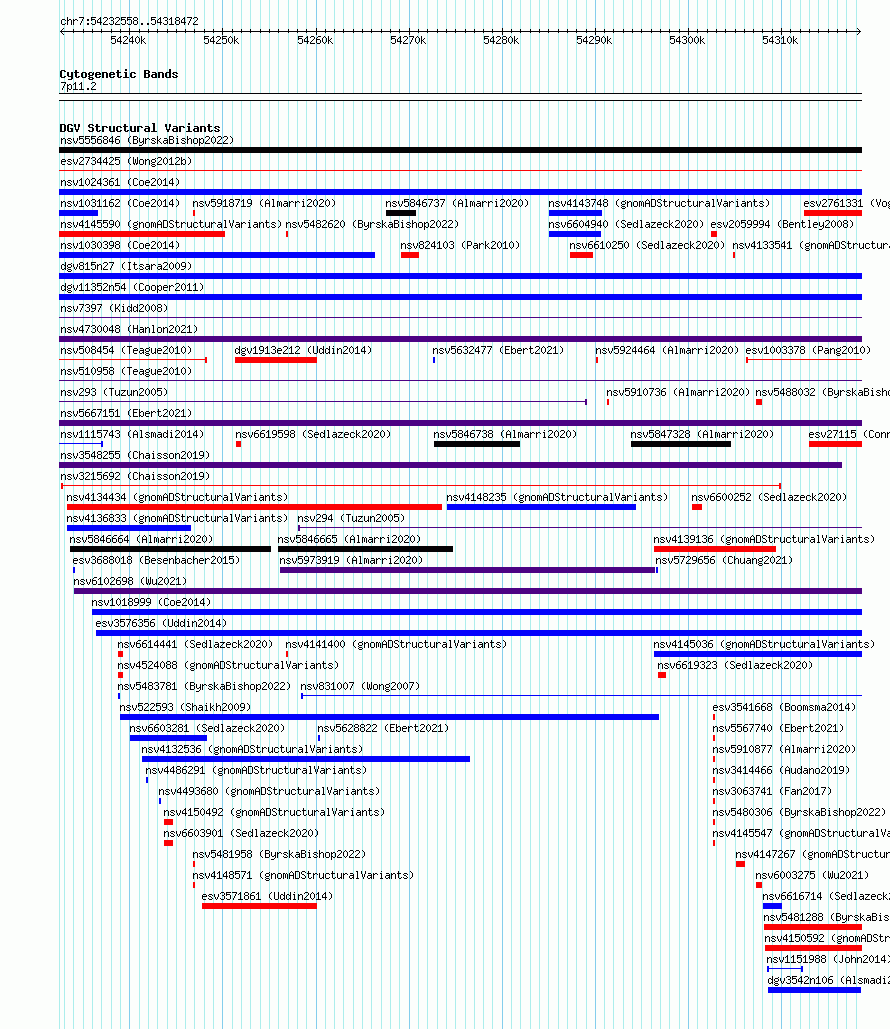The height and width of the screenshot is (1029, 890).
Task: Click the nsv5556846 (ByrskaBishop2022) variant label
Action: tap(146, 140)
